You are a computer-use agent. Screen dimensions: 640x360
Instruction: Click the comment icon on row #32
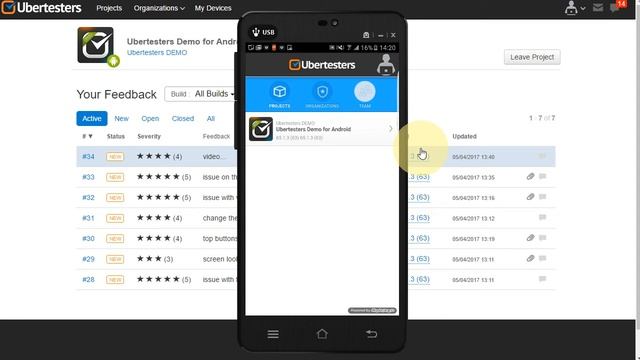542,197
